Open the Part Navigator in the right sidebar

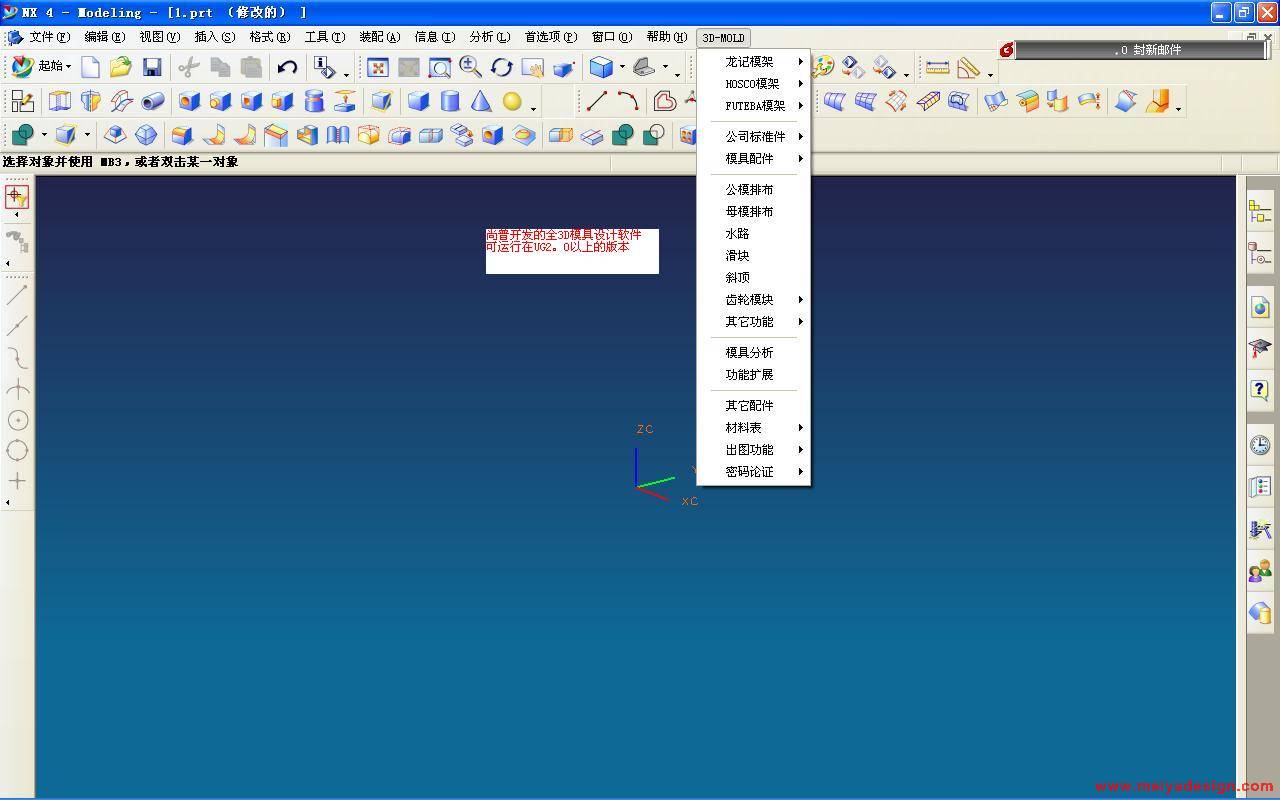[x=1260, y=254]
